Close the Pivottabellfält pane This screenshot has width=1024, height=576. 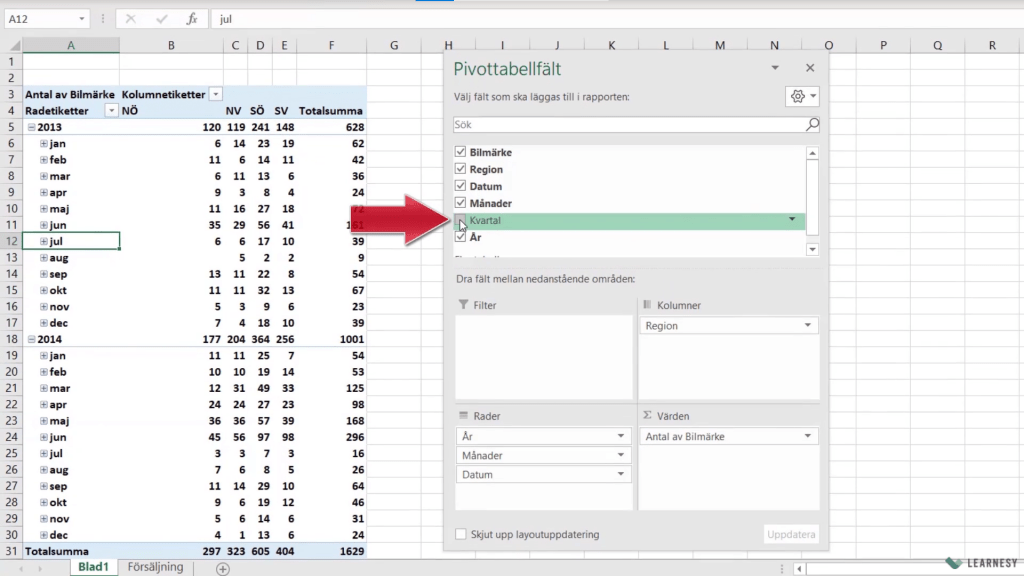[x=810, y=68]
